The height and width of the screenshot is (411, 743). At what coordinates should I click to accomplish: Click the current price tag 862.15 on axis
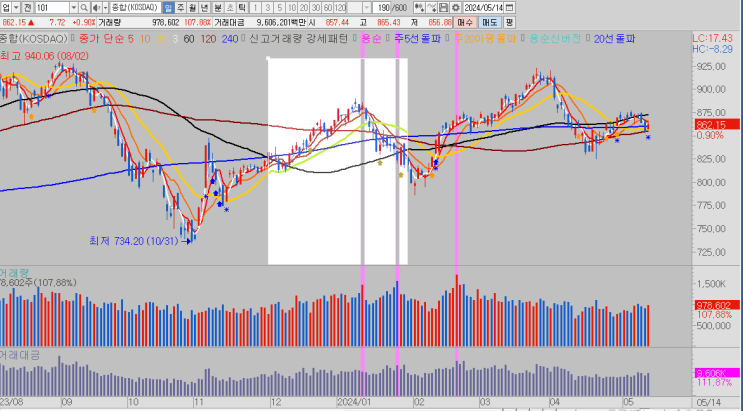point(717,125)
